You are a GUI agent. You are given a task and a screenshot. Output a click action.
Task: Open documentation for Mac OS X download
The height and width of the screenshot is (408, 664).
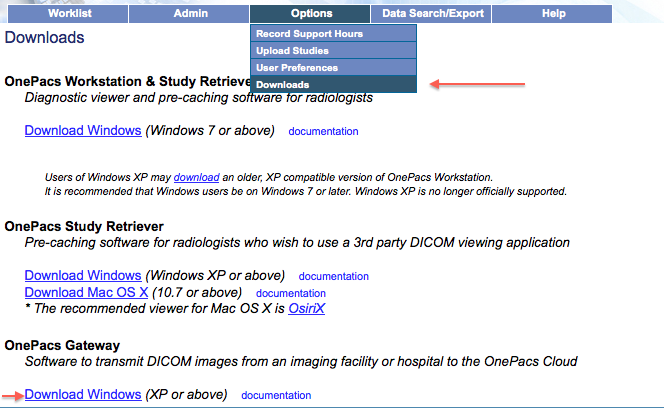[290, 293]
